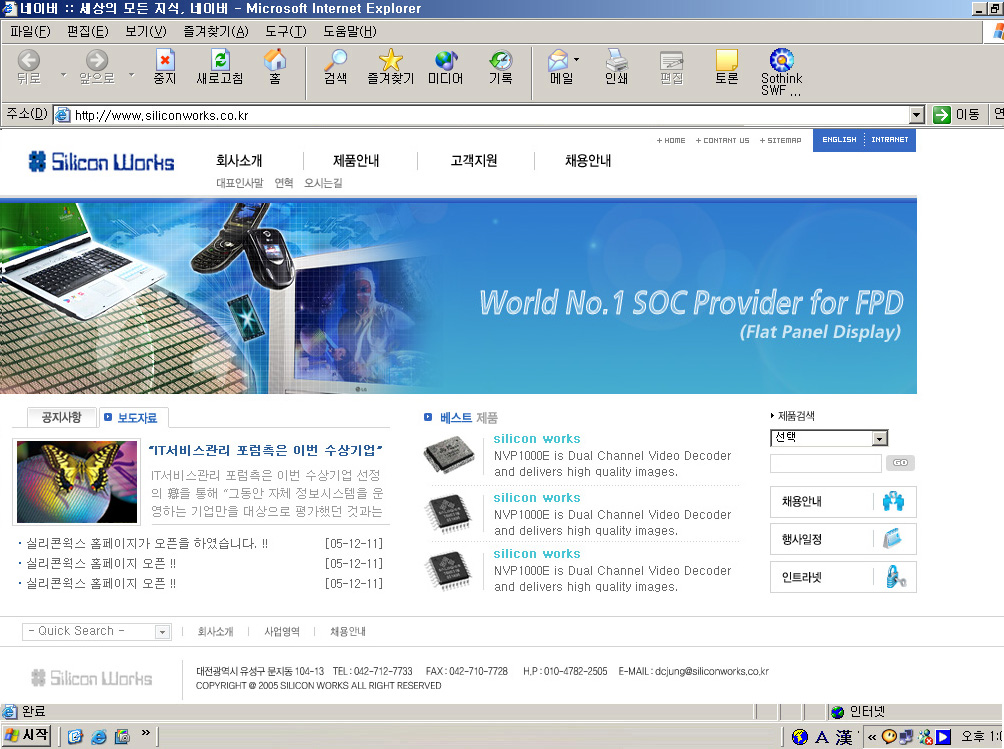This screenshot has width=1004, height=749.
Task: Expand the Quick Search dropdown
Action: [x=162, y=632]
